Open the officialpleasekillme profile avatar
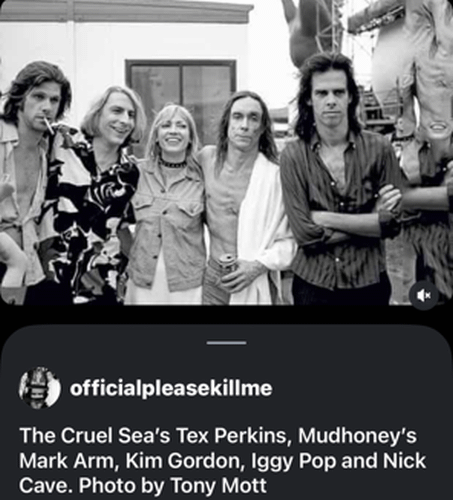The height and width of the screenshot is (500, 453). (x=40, y=388)
